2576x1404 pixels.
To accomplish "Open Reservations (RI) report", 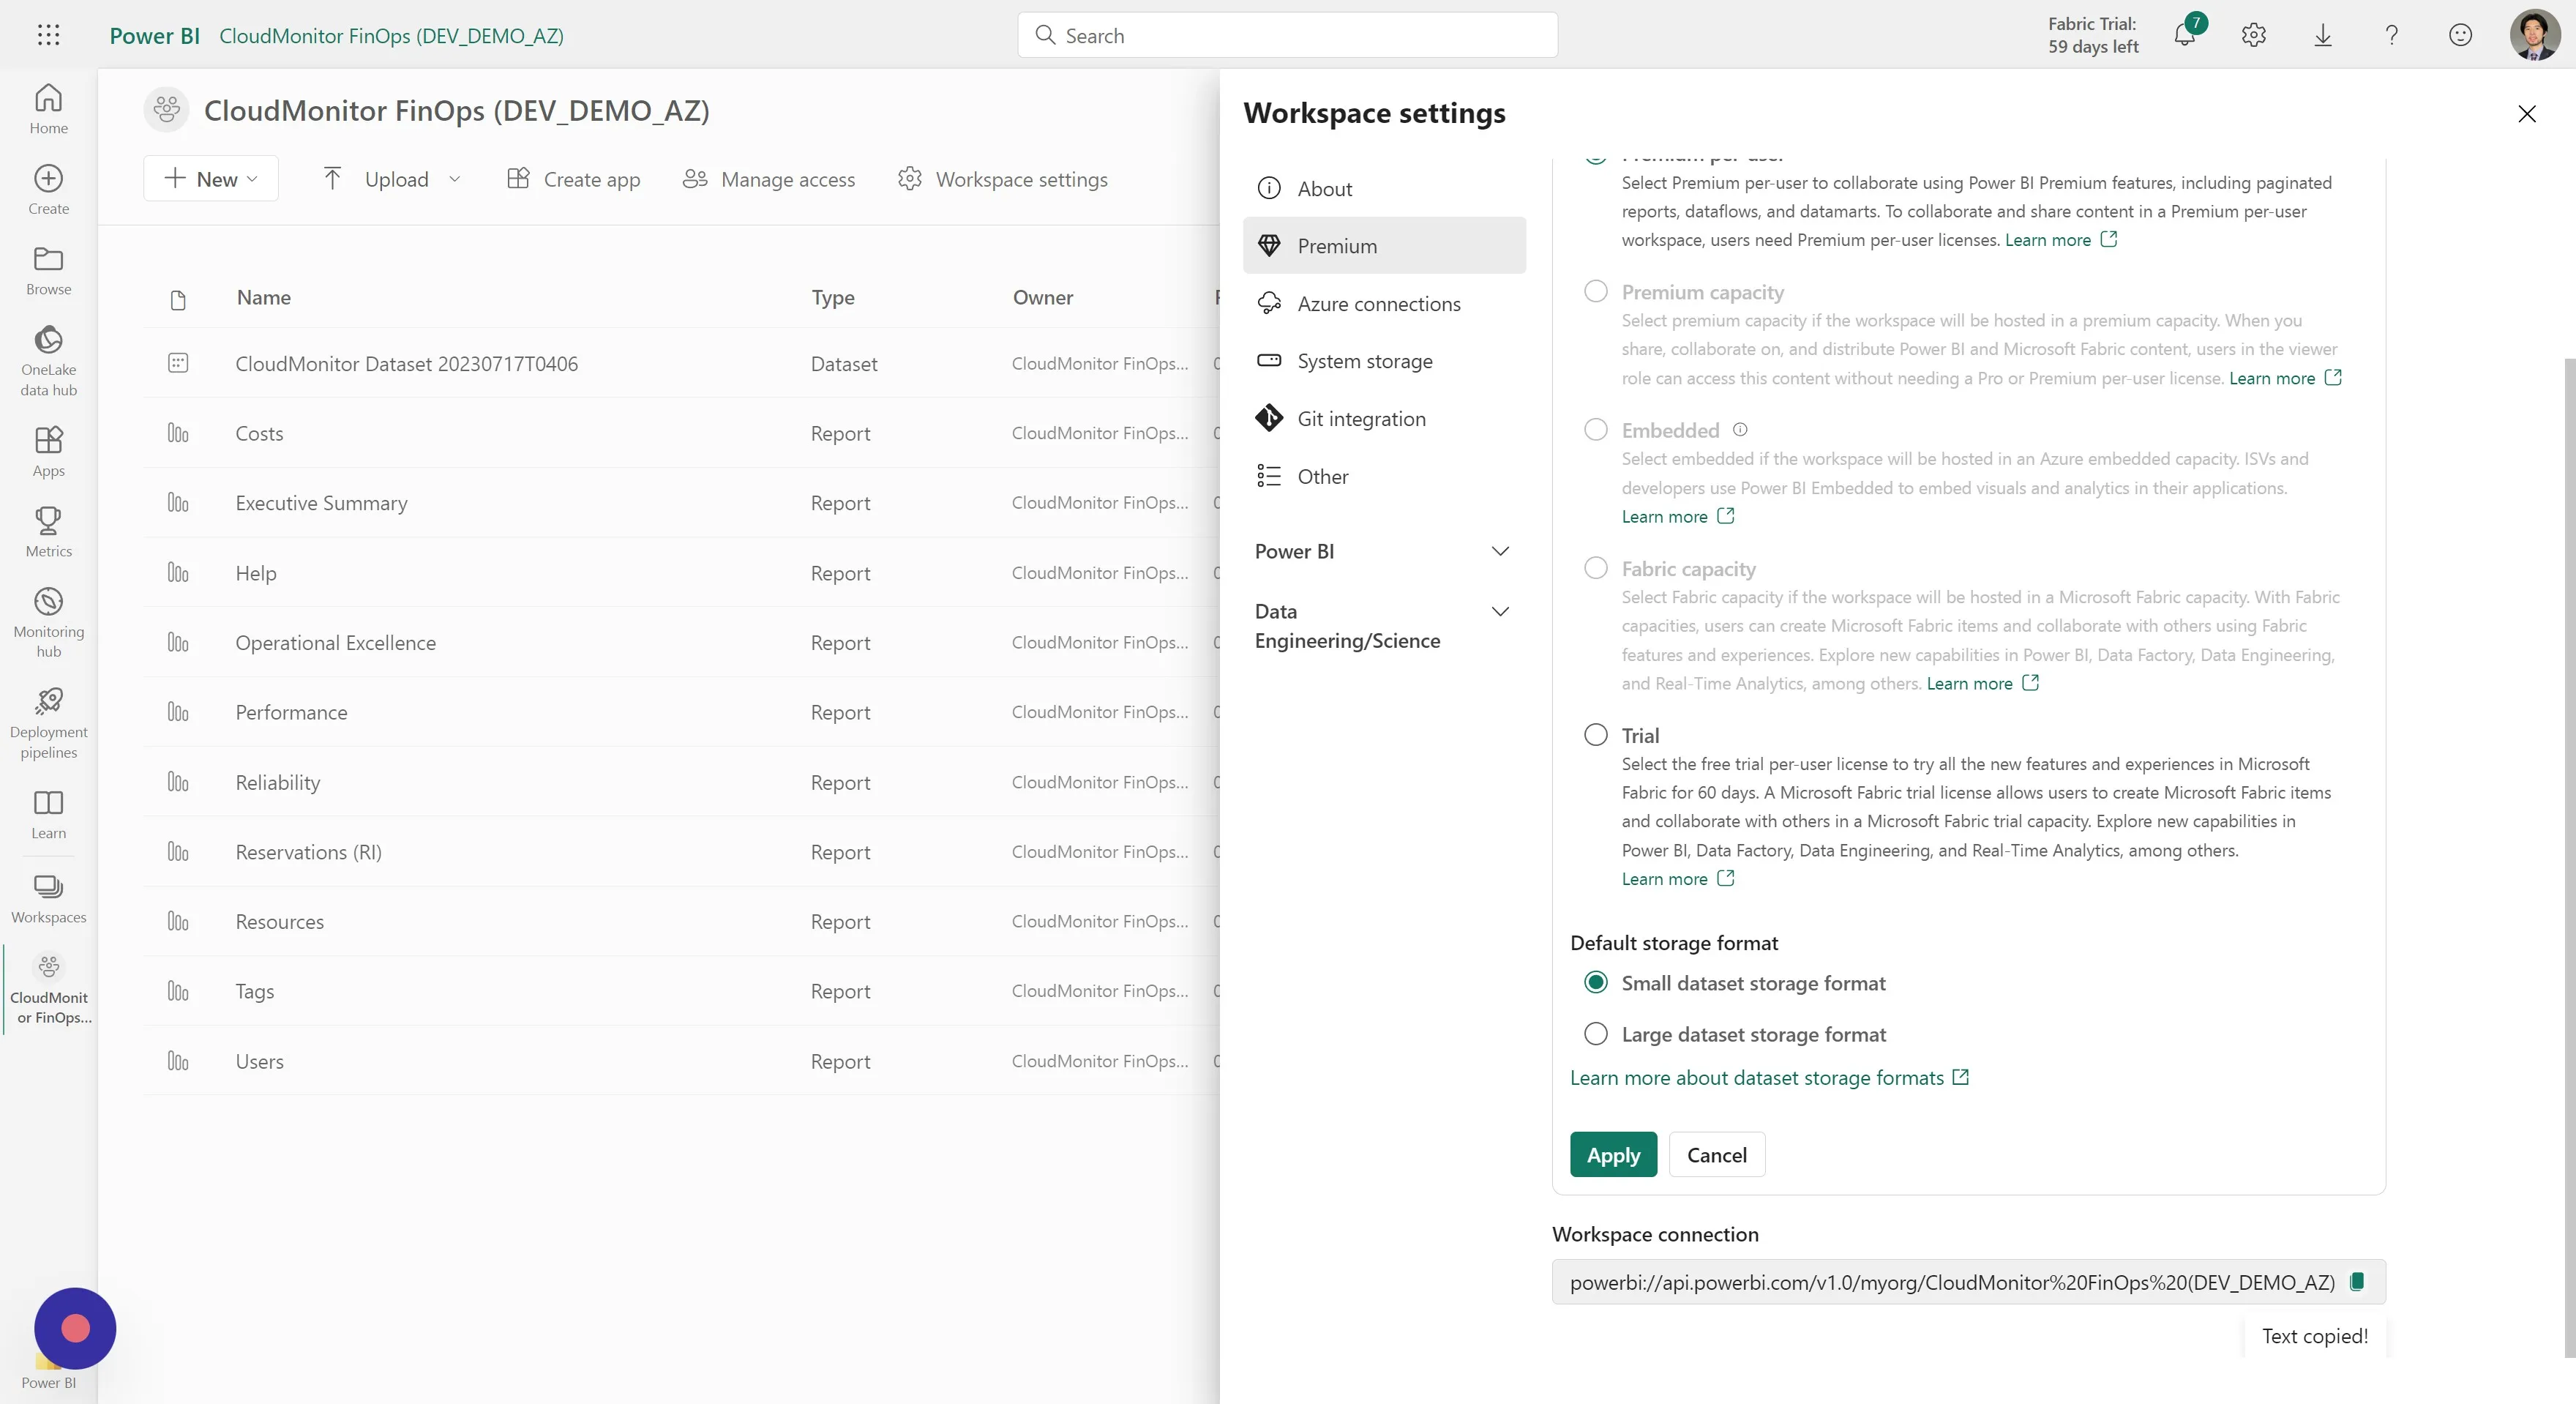I will [308, 852].
